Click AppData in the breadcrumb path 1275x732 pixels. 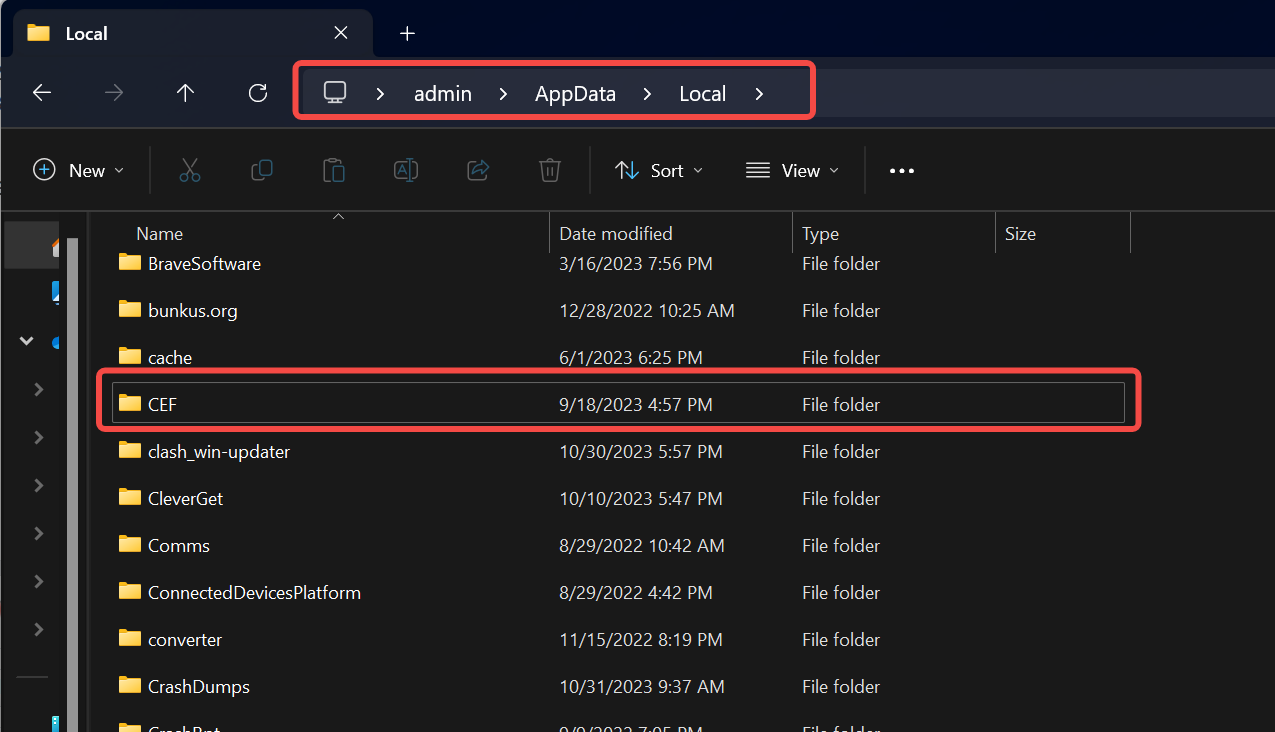click(575, 94)
